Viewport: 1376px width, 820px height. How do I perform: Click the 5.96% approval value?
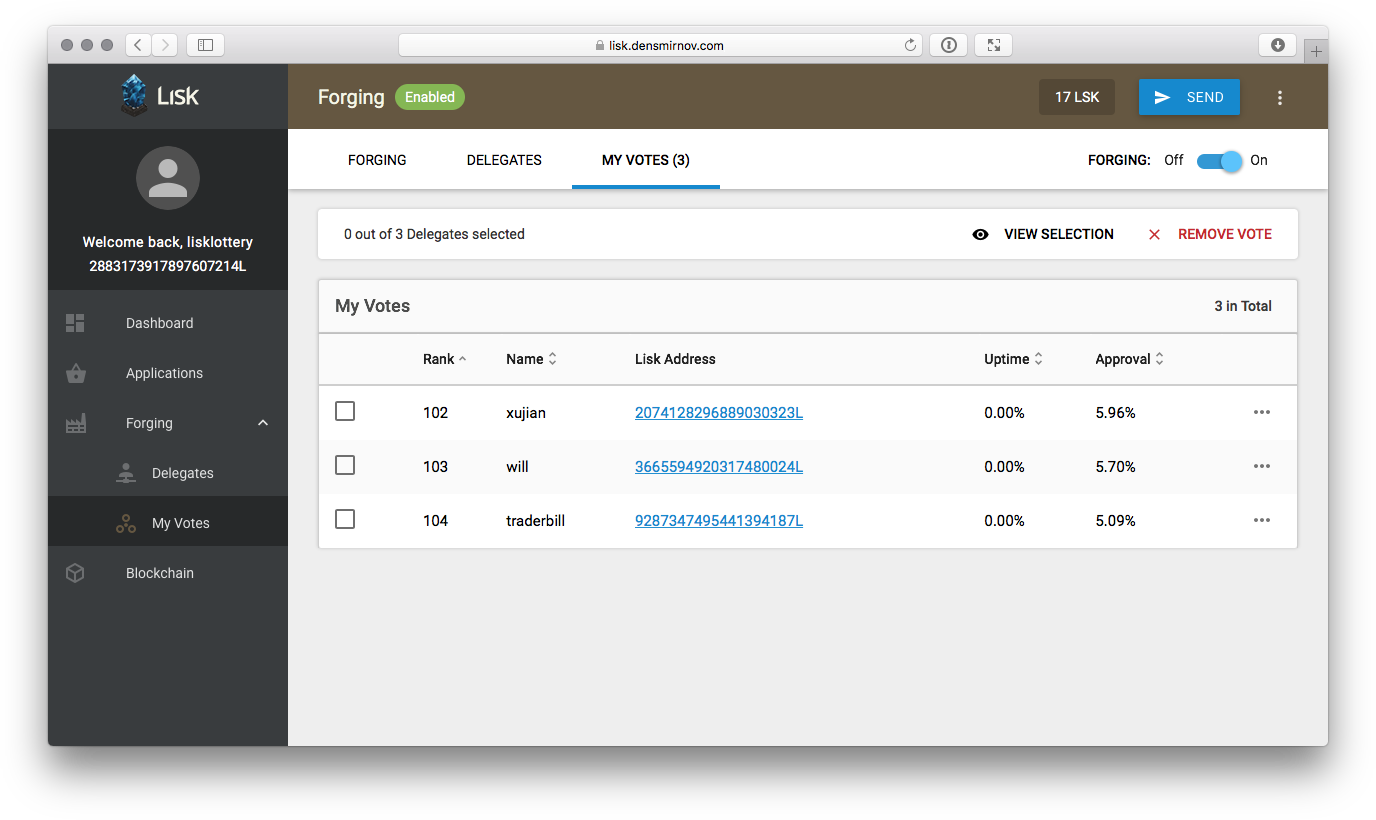[x=1116, y=412]
